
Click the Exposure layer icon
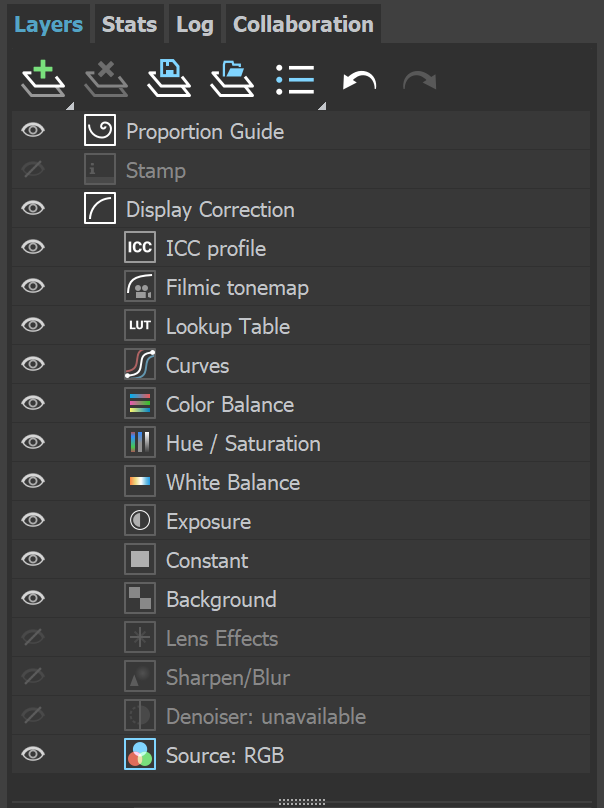tap(140, 520)
